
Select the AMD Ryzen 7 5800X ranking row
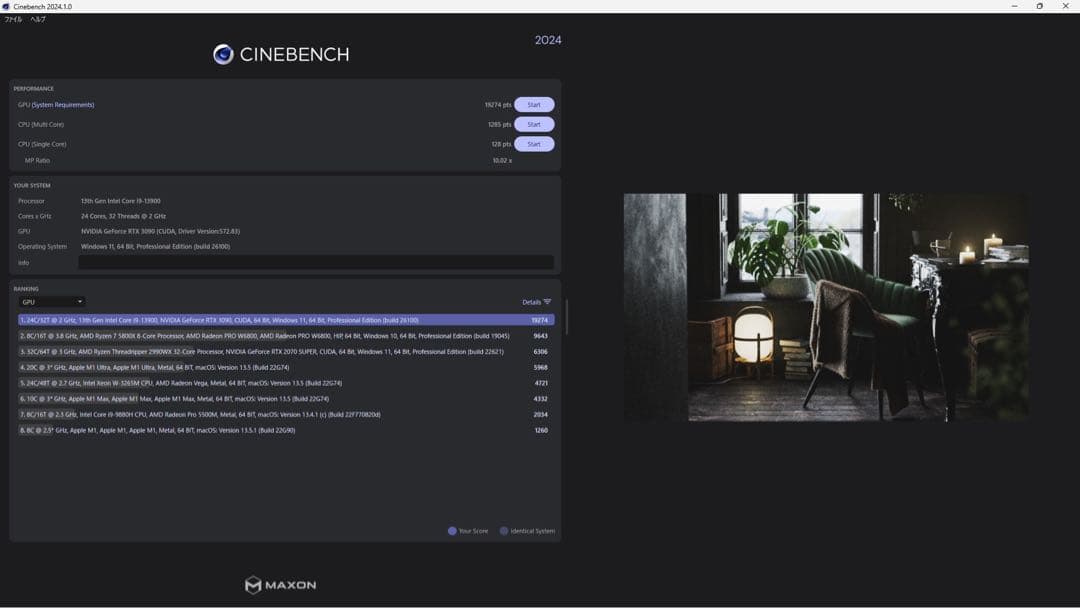[x=285, y=336]
